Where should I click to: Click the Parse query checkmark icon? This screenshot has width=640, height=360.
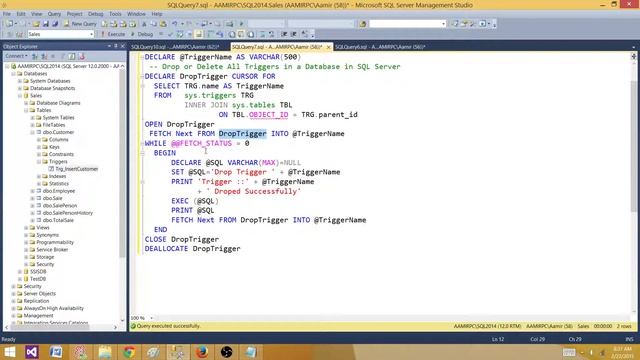171,34
